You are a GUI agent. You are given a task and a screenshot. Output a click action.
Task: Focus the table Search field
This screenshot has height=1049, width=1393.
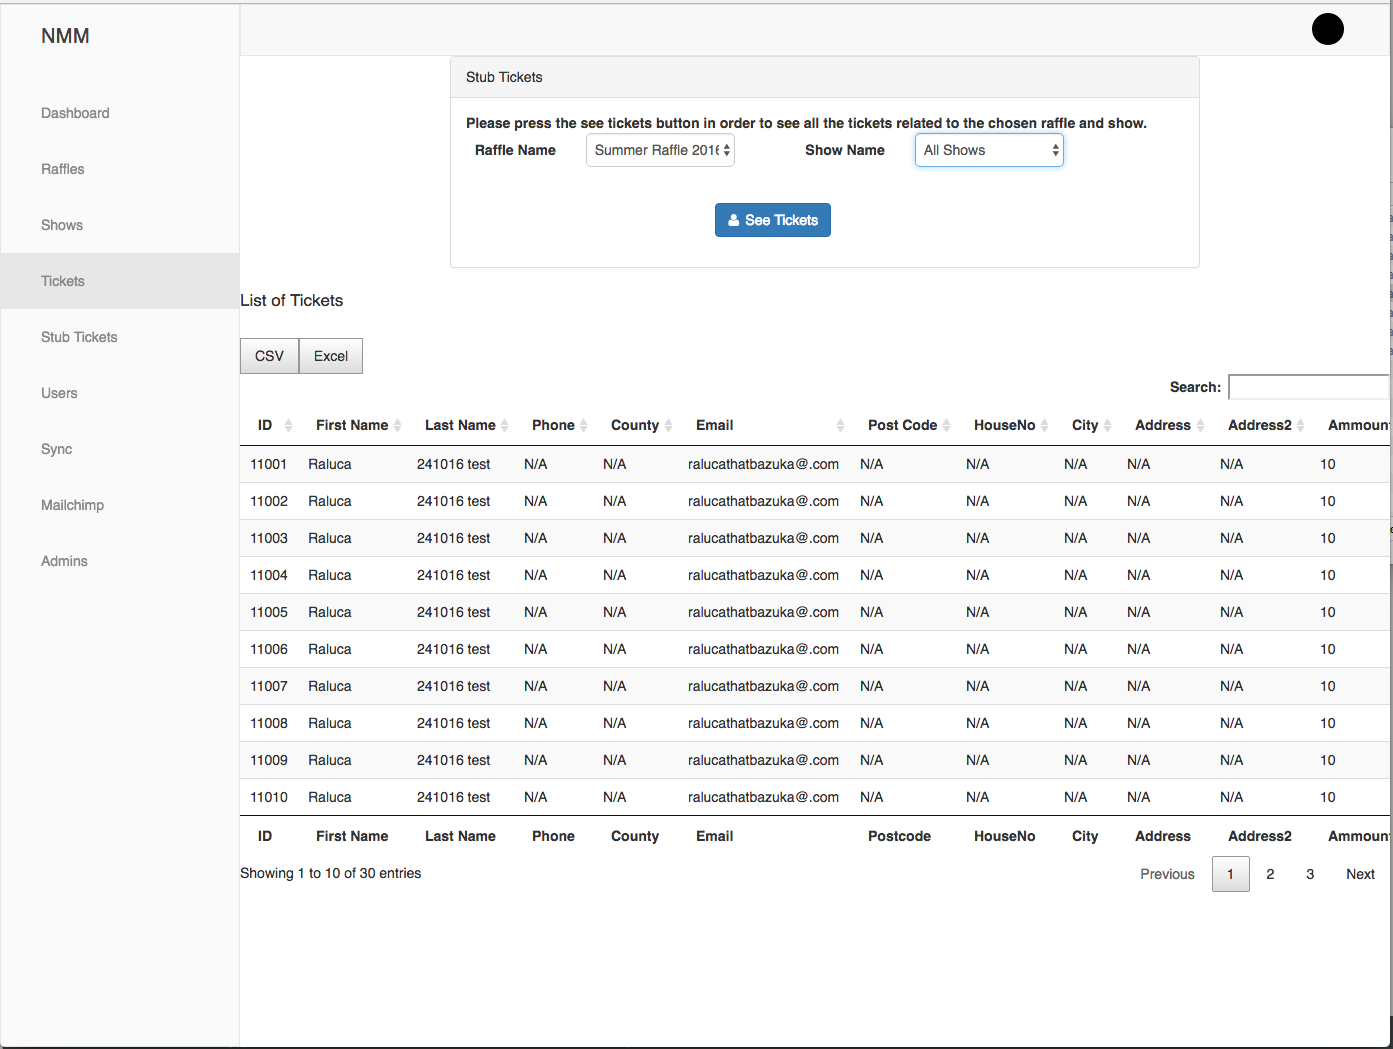pos(1308,387)
